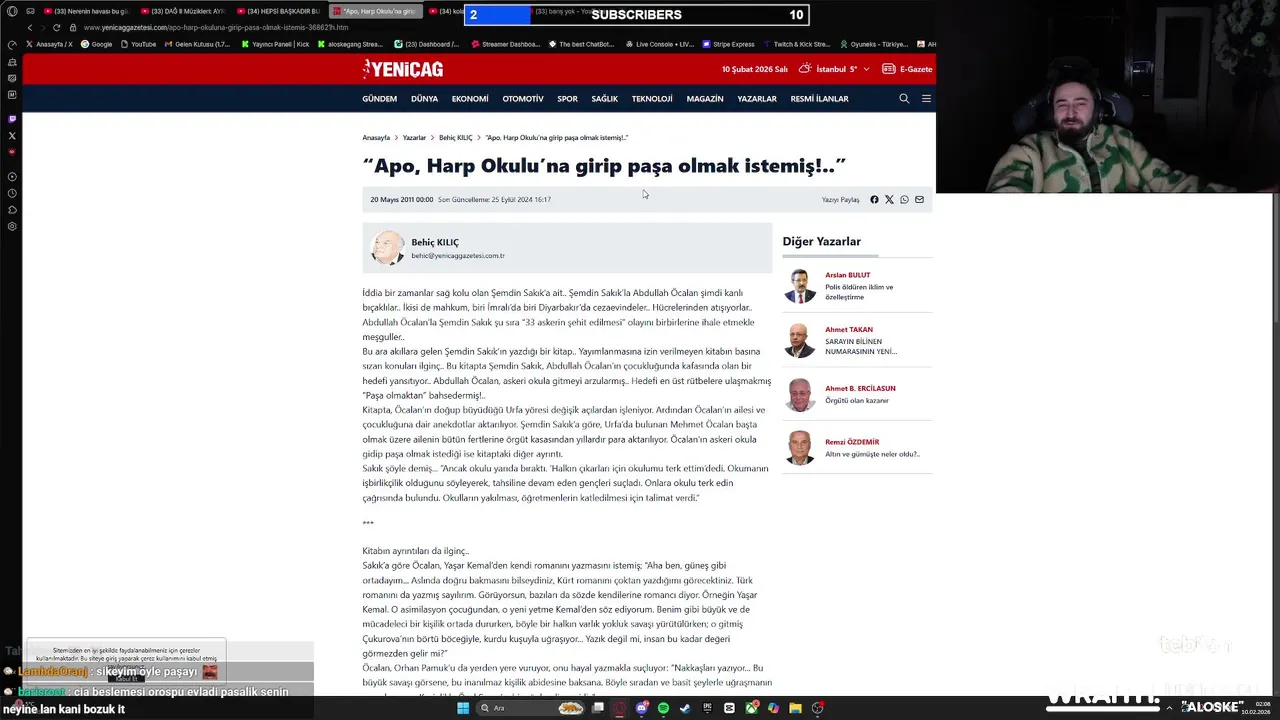Switch to 'Nerenin havası bu' YouTube tab

tap(87, 11)
